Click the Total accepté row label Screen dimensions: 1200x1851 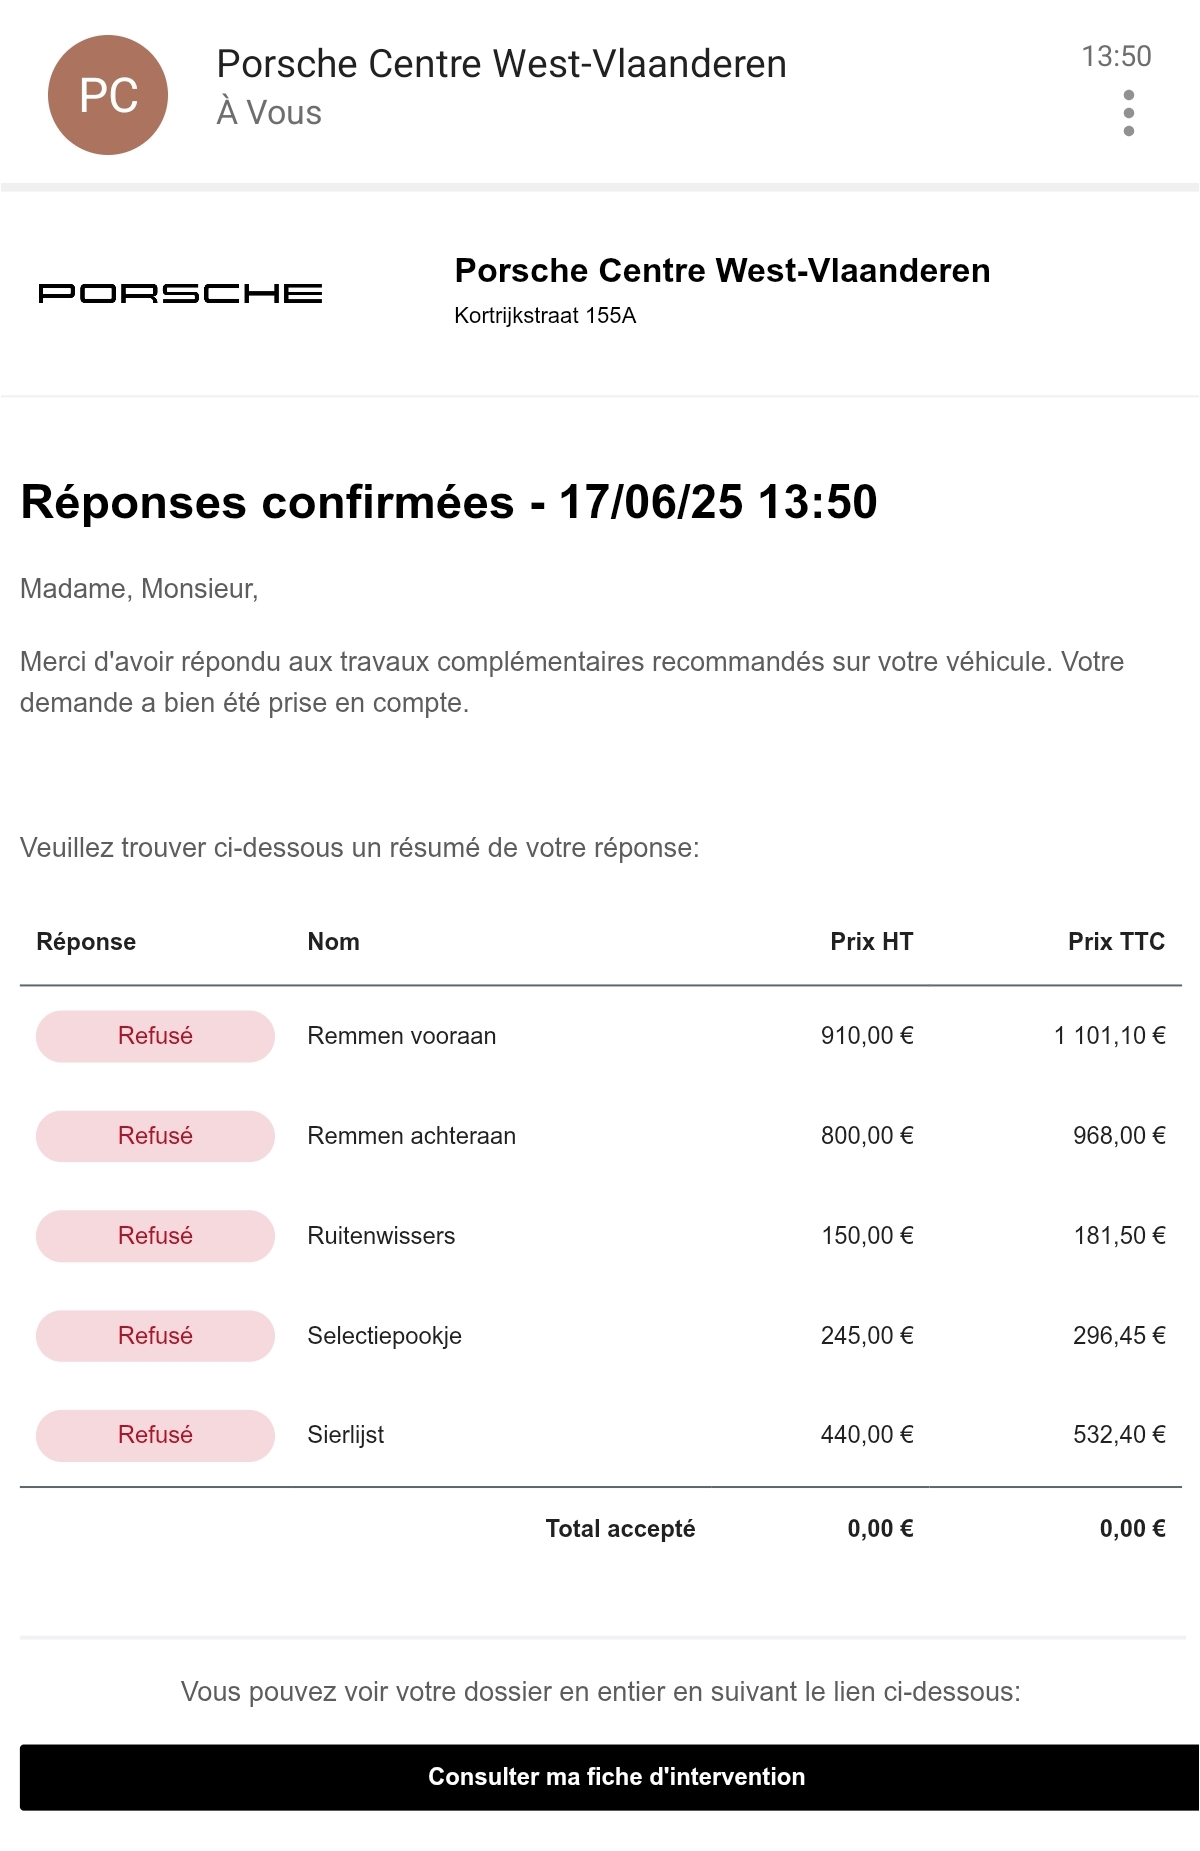620,1529
